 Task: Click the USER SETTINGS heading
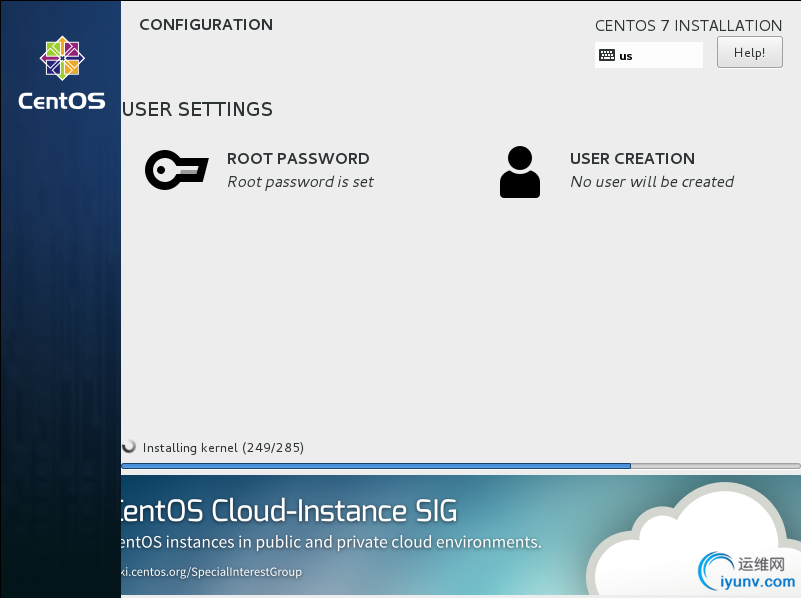click(x=197, y=109)
